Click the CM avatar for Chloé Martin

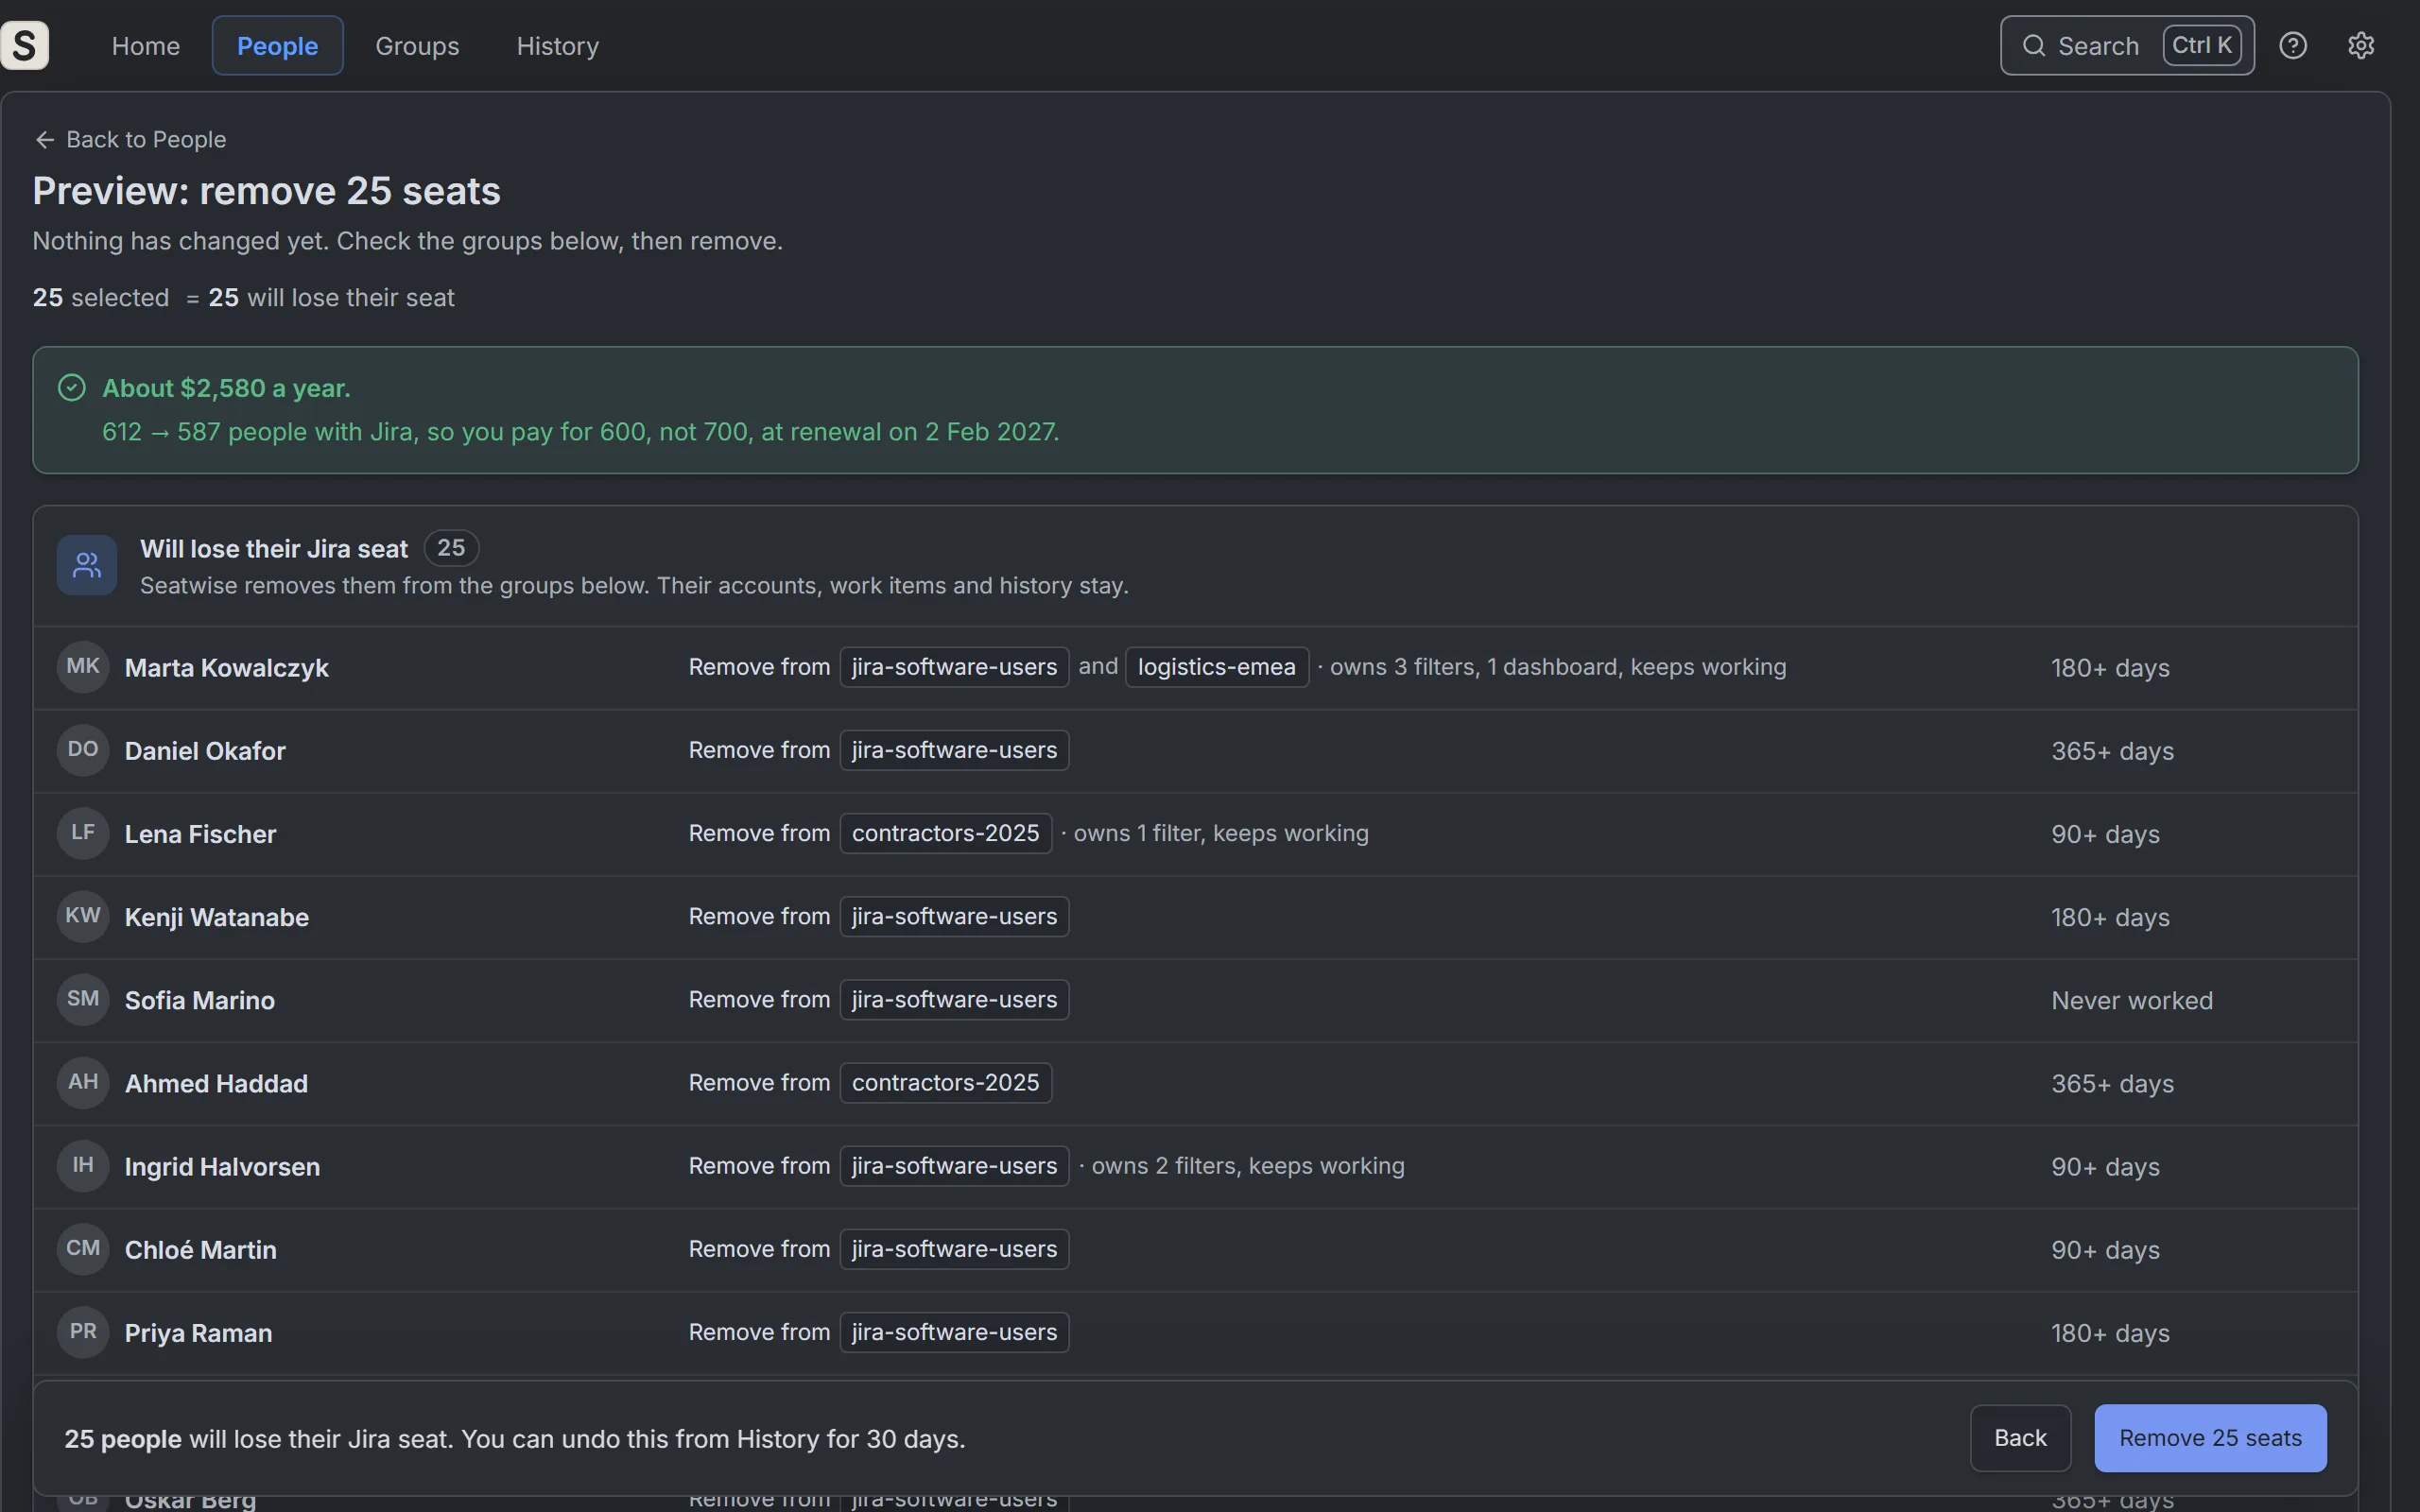[x=83, y=1248]
